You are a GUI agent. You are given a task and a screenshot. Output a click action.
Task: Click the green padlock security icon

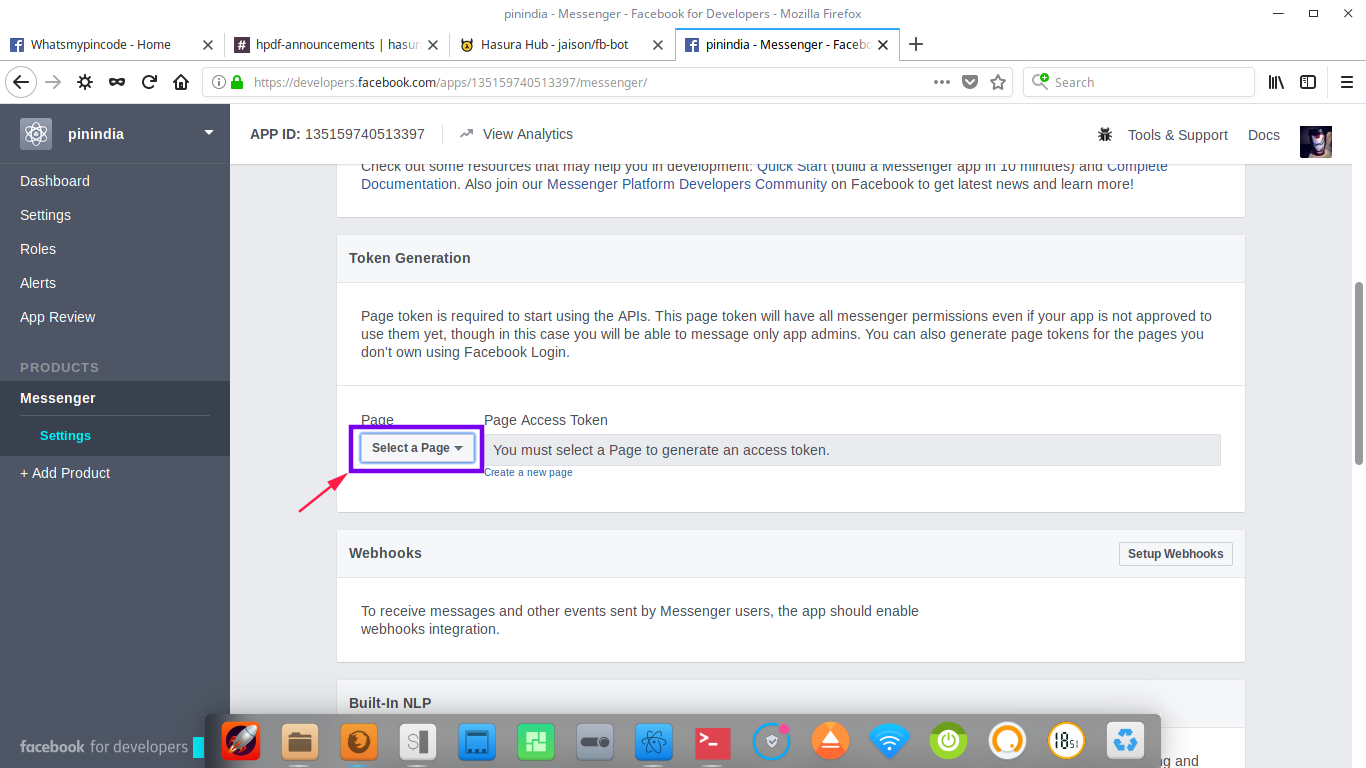click(237, 82)
